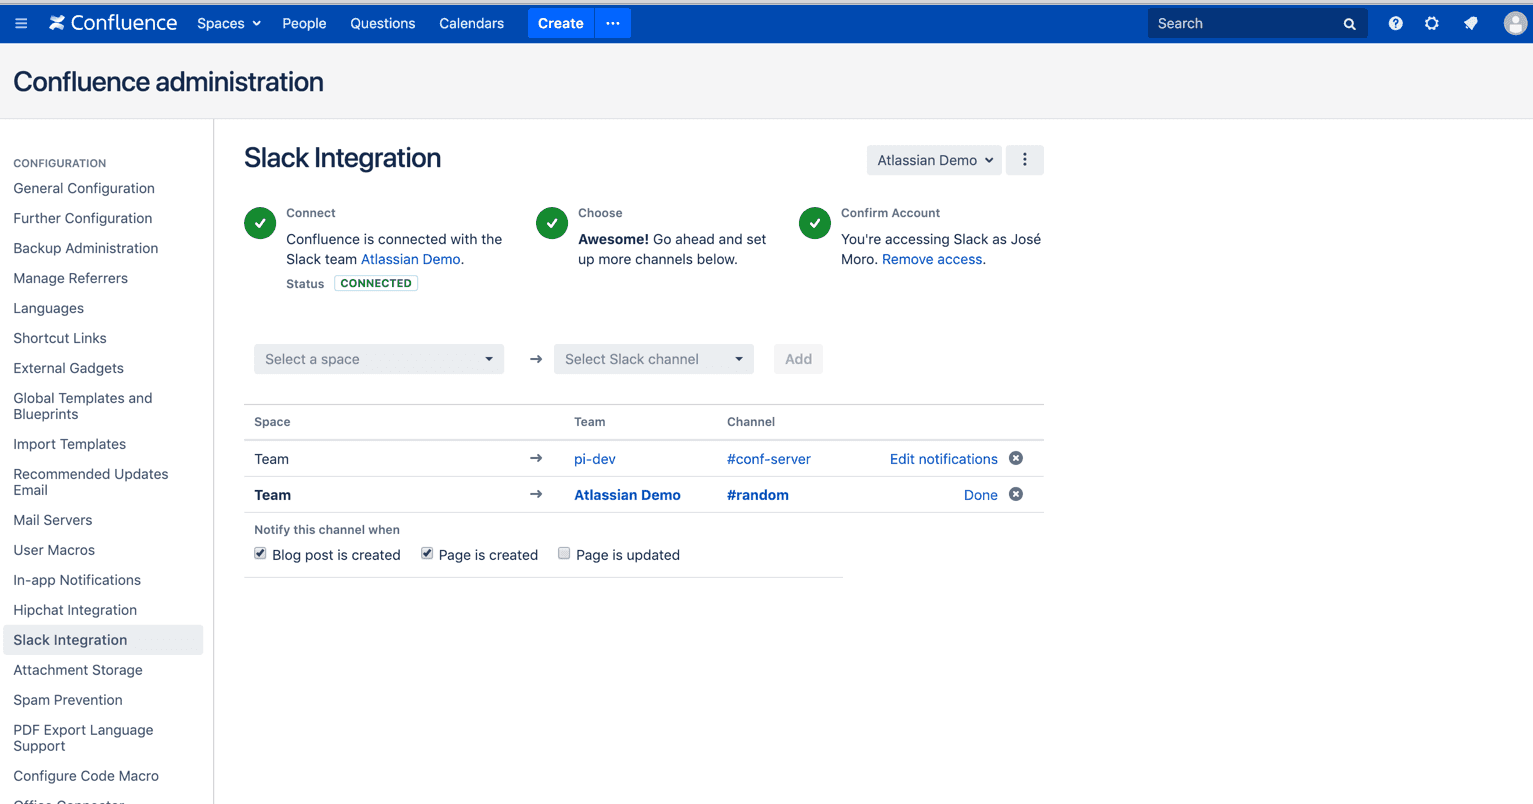The width and height of the screenshot is (1533, 804).
Task: Expand the Select a space dropdown
Action: 379,359
